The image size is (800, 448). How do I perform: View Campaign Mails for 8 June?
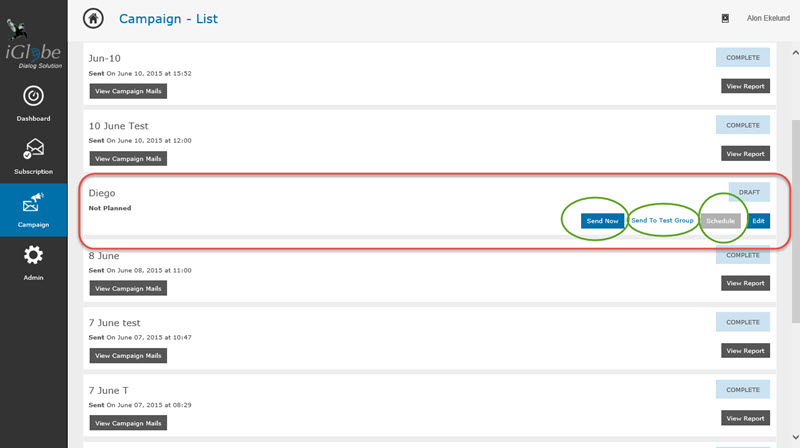coord(128,288)
